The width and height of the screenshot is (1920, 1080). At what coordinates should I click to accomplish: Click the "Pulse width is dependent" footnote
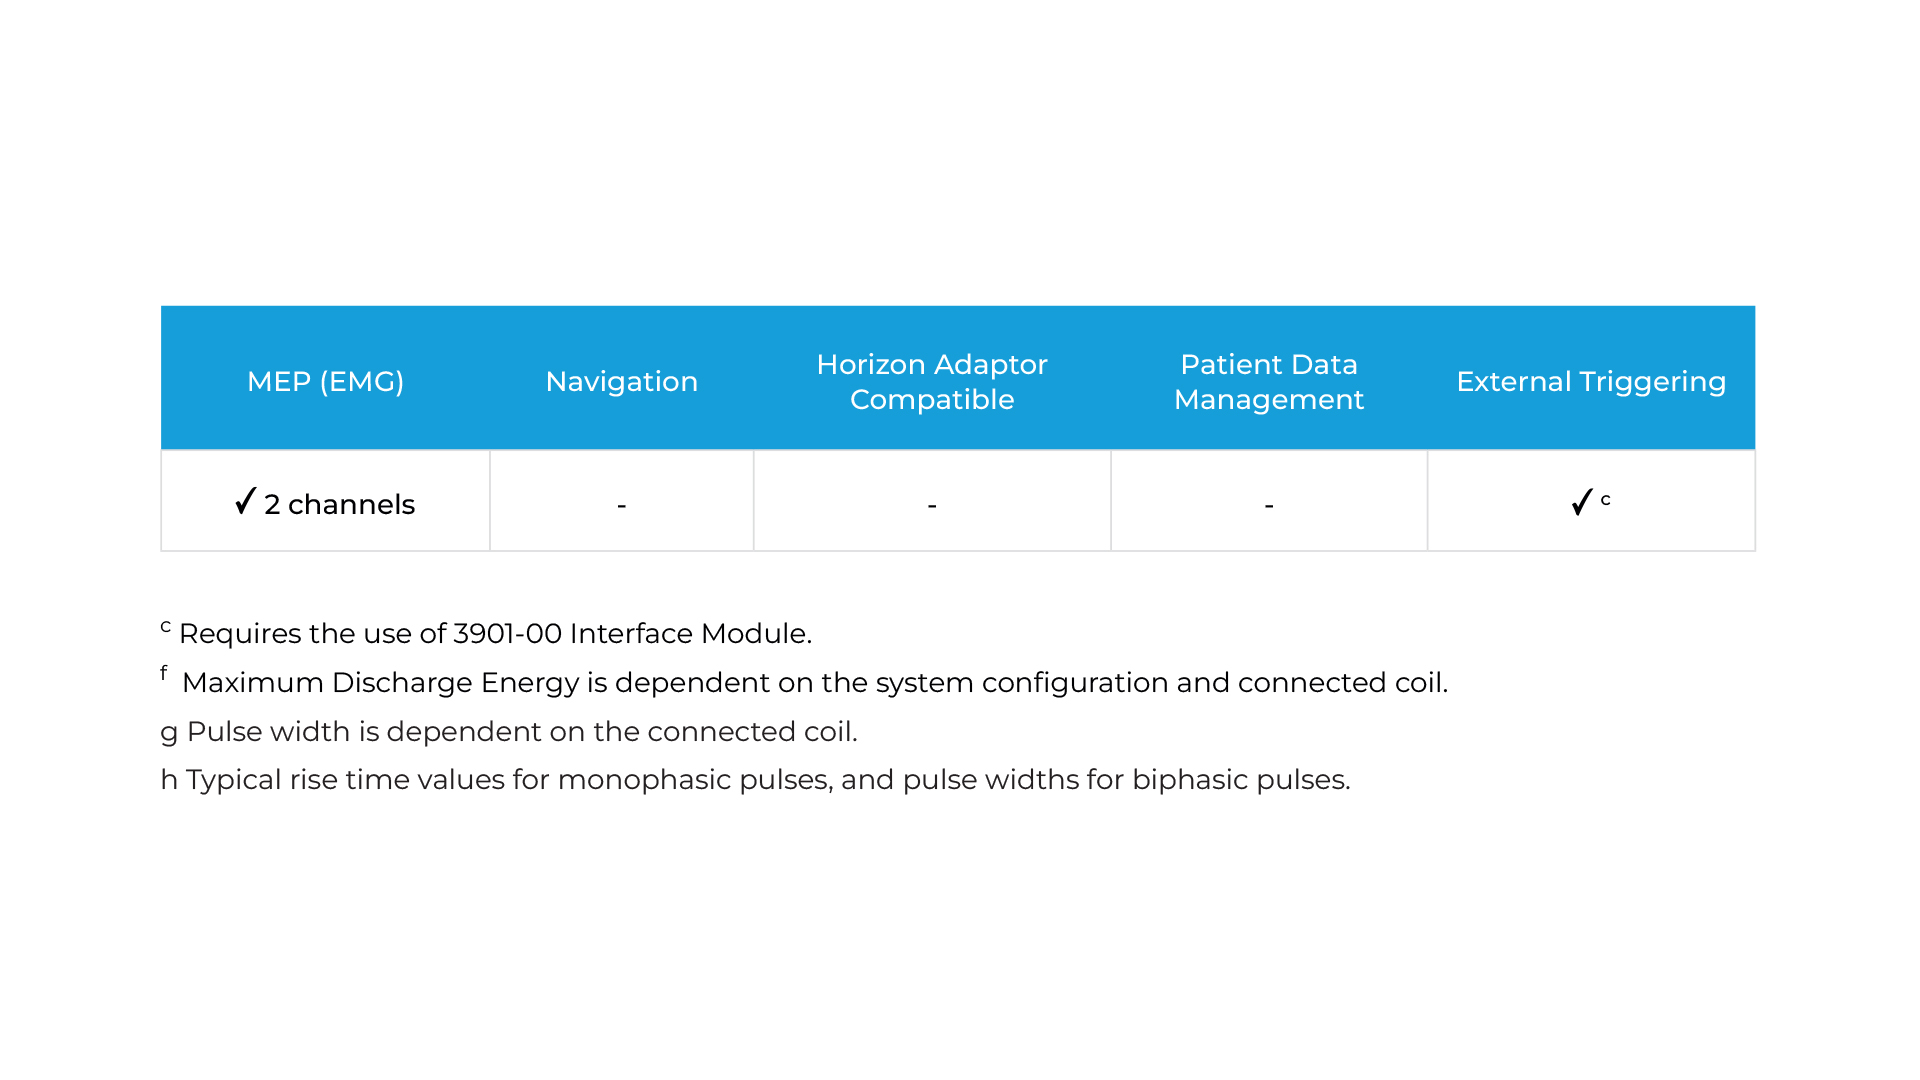[x=521, y=731]
